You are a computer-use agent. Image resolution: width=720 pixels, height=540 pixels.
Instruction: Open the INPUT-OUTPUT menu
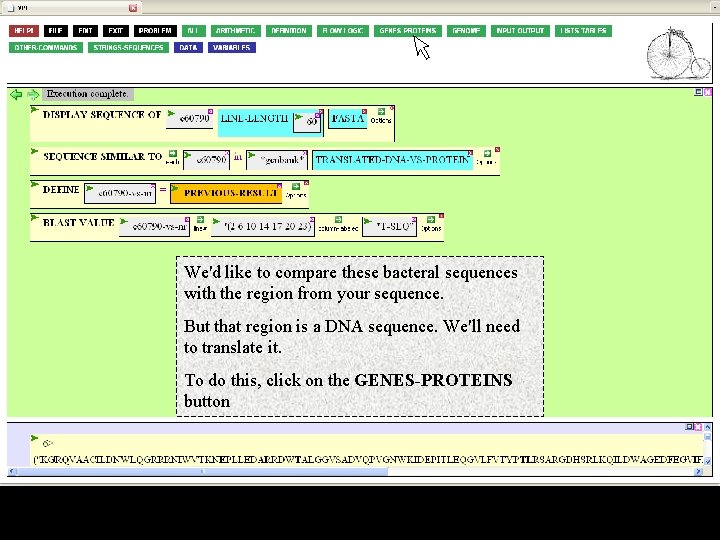tap(520, 31)
